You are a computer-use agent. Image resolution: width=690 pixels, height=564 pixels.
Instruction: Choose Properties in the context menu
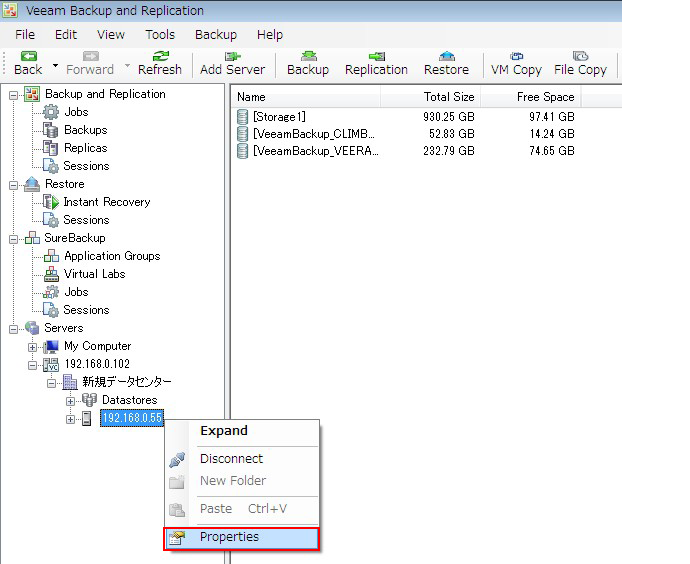point(242,538)
